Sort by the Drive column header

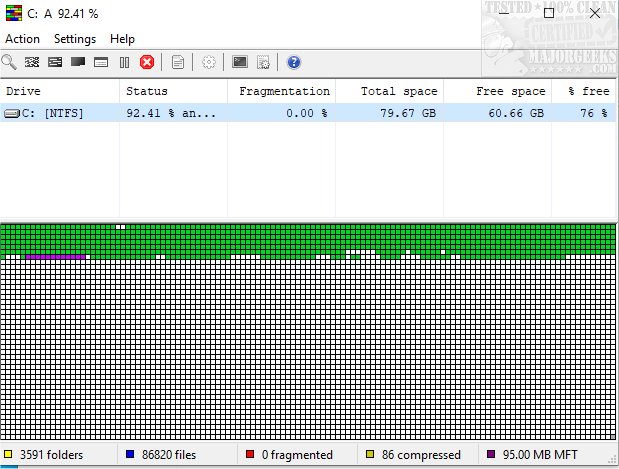[x=60, y=91]
